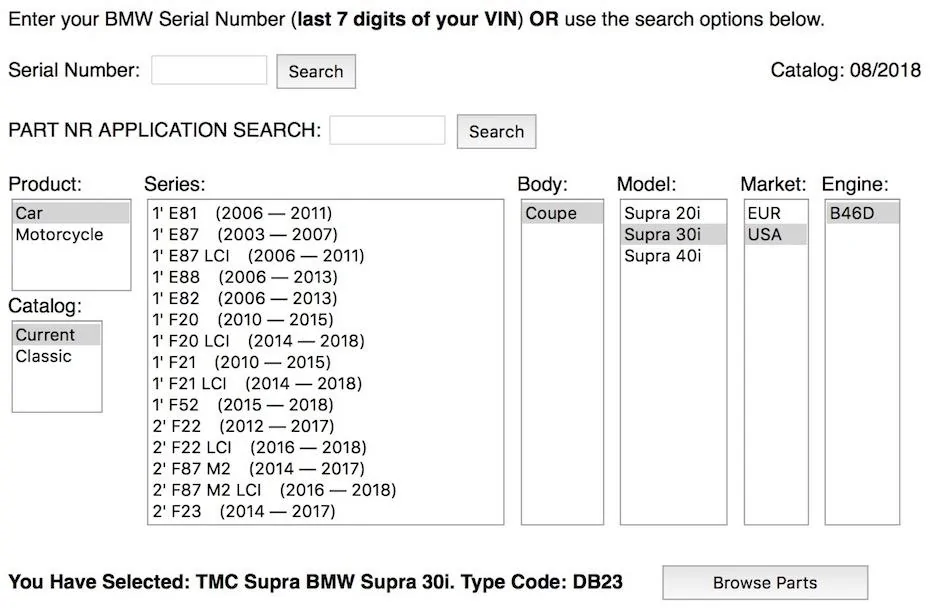This screenshot has width=950, height=610.
Task: Select series 1' F52 (2015 — 2018)
Action: coord(325,405)
